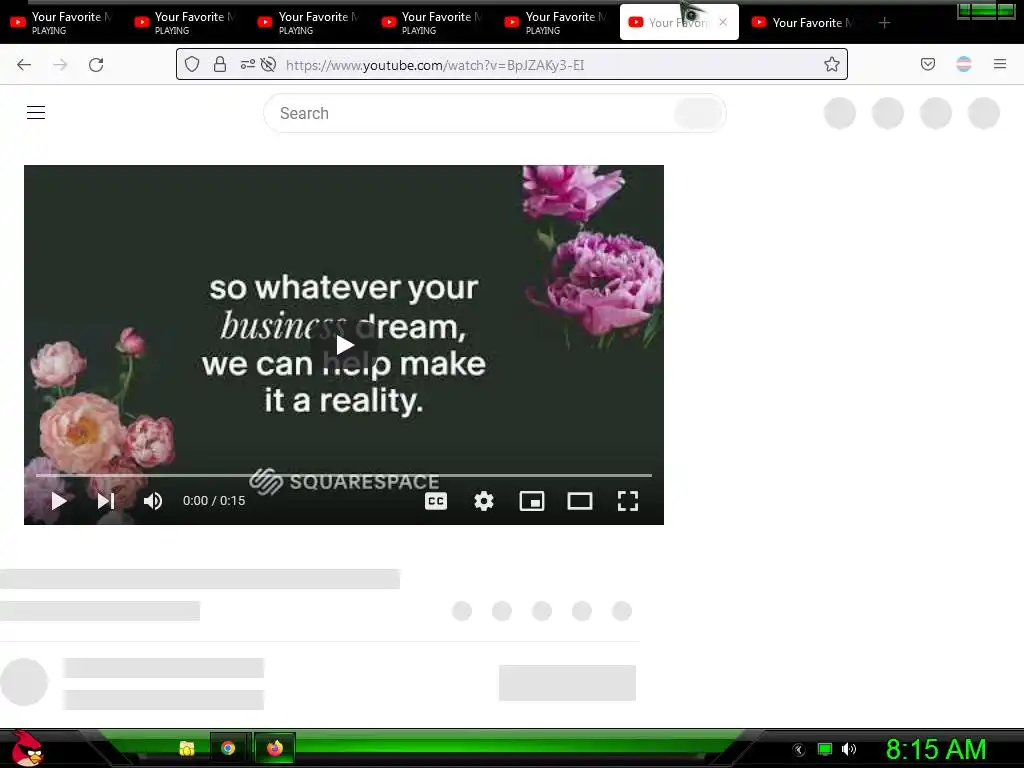The image size is (1024, 768).
Task: Expand hidden tray icons arrow
Action: tap(798, 750)
